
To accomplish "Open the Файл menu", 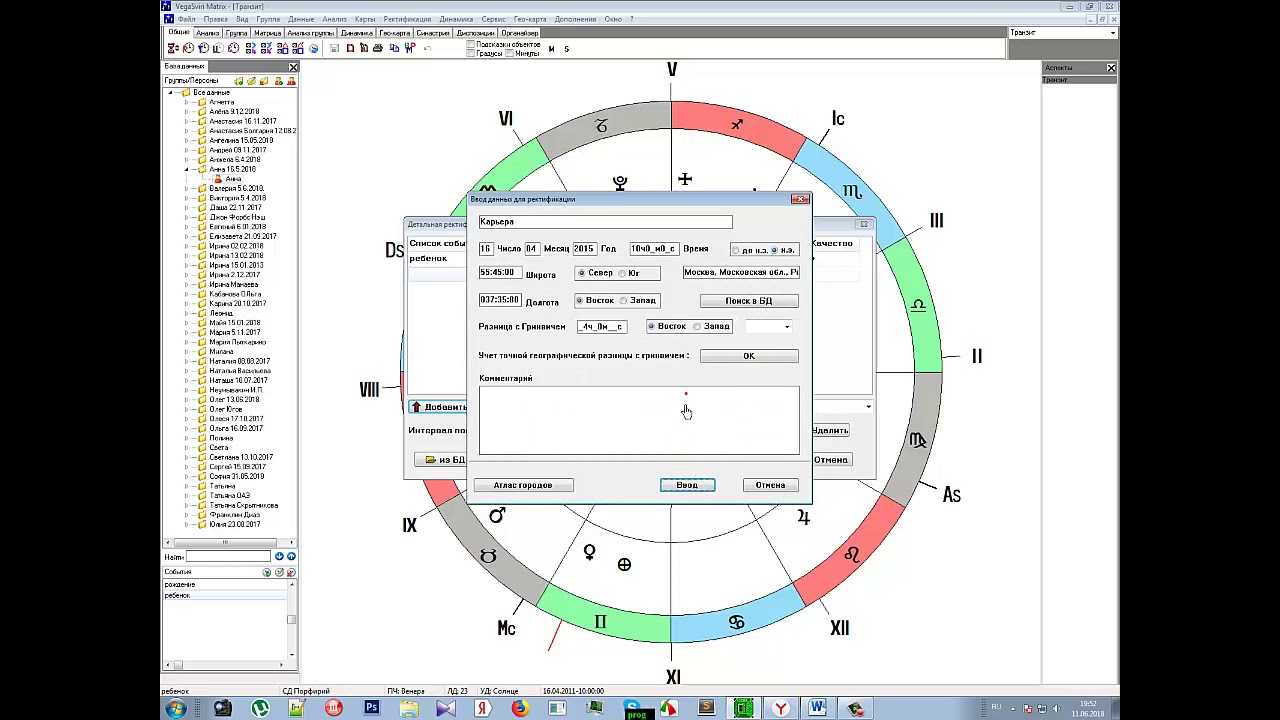I will point(186,19).
